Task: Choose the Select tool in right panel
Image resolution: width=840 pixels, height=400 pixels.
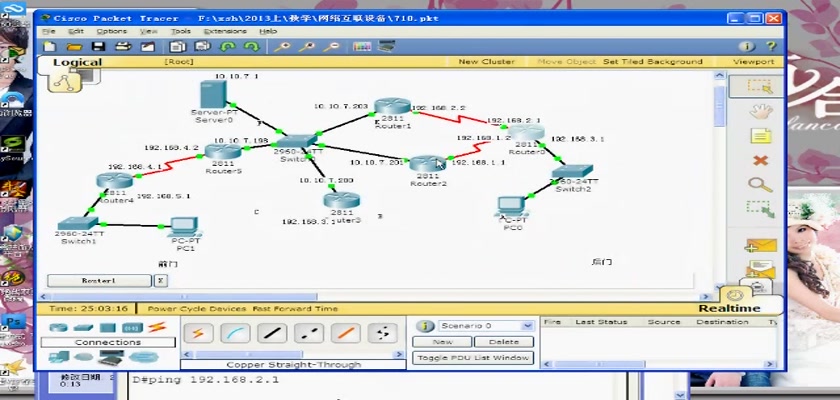Action: pos(760,86)
